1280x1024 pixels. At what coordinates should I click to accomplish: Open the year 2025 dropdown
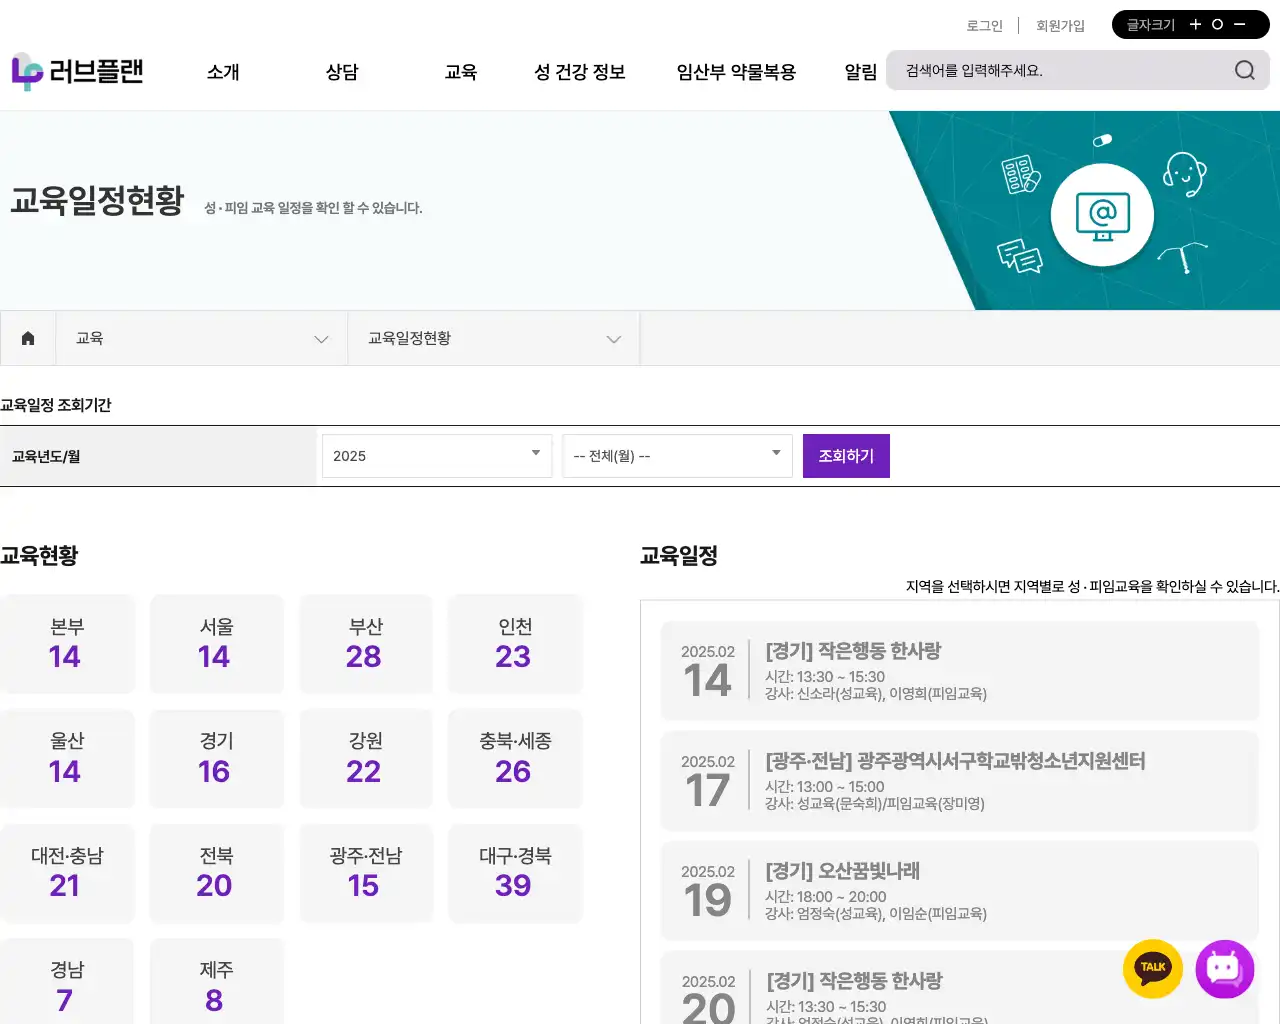[x=436, y=456]
